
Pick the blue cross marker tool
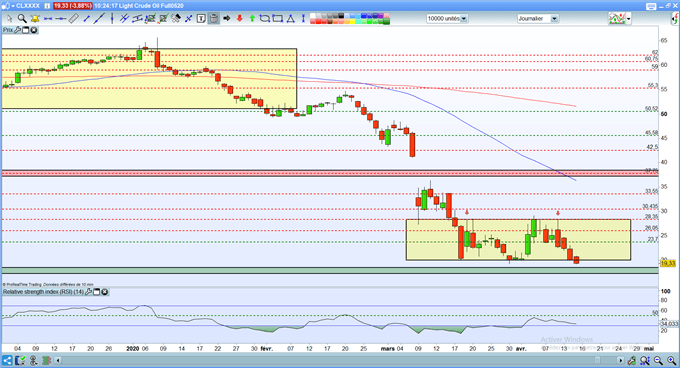pyautogui.click(x=188, y=18)
